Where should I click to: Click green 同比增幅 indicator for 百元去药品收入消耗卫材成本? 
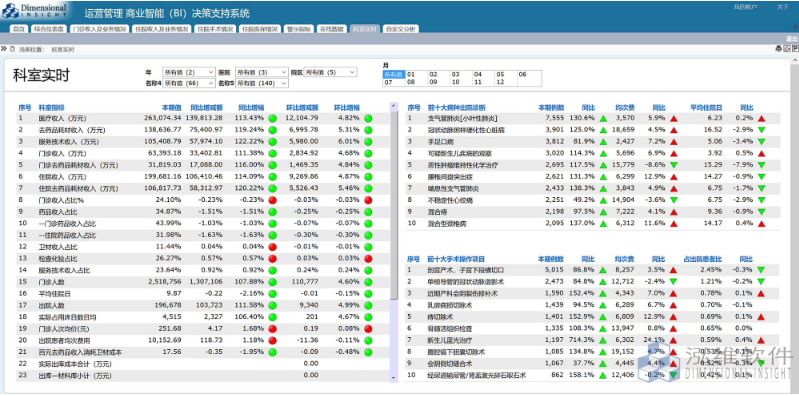click(x=273, y=352)
